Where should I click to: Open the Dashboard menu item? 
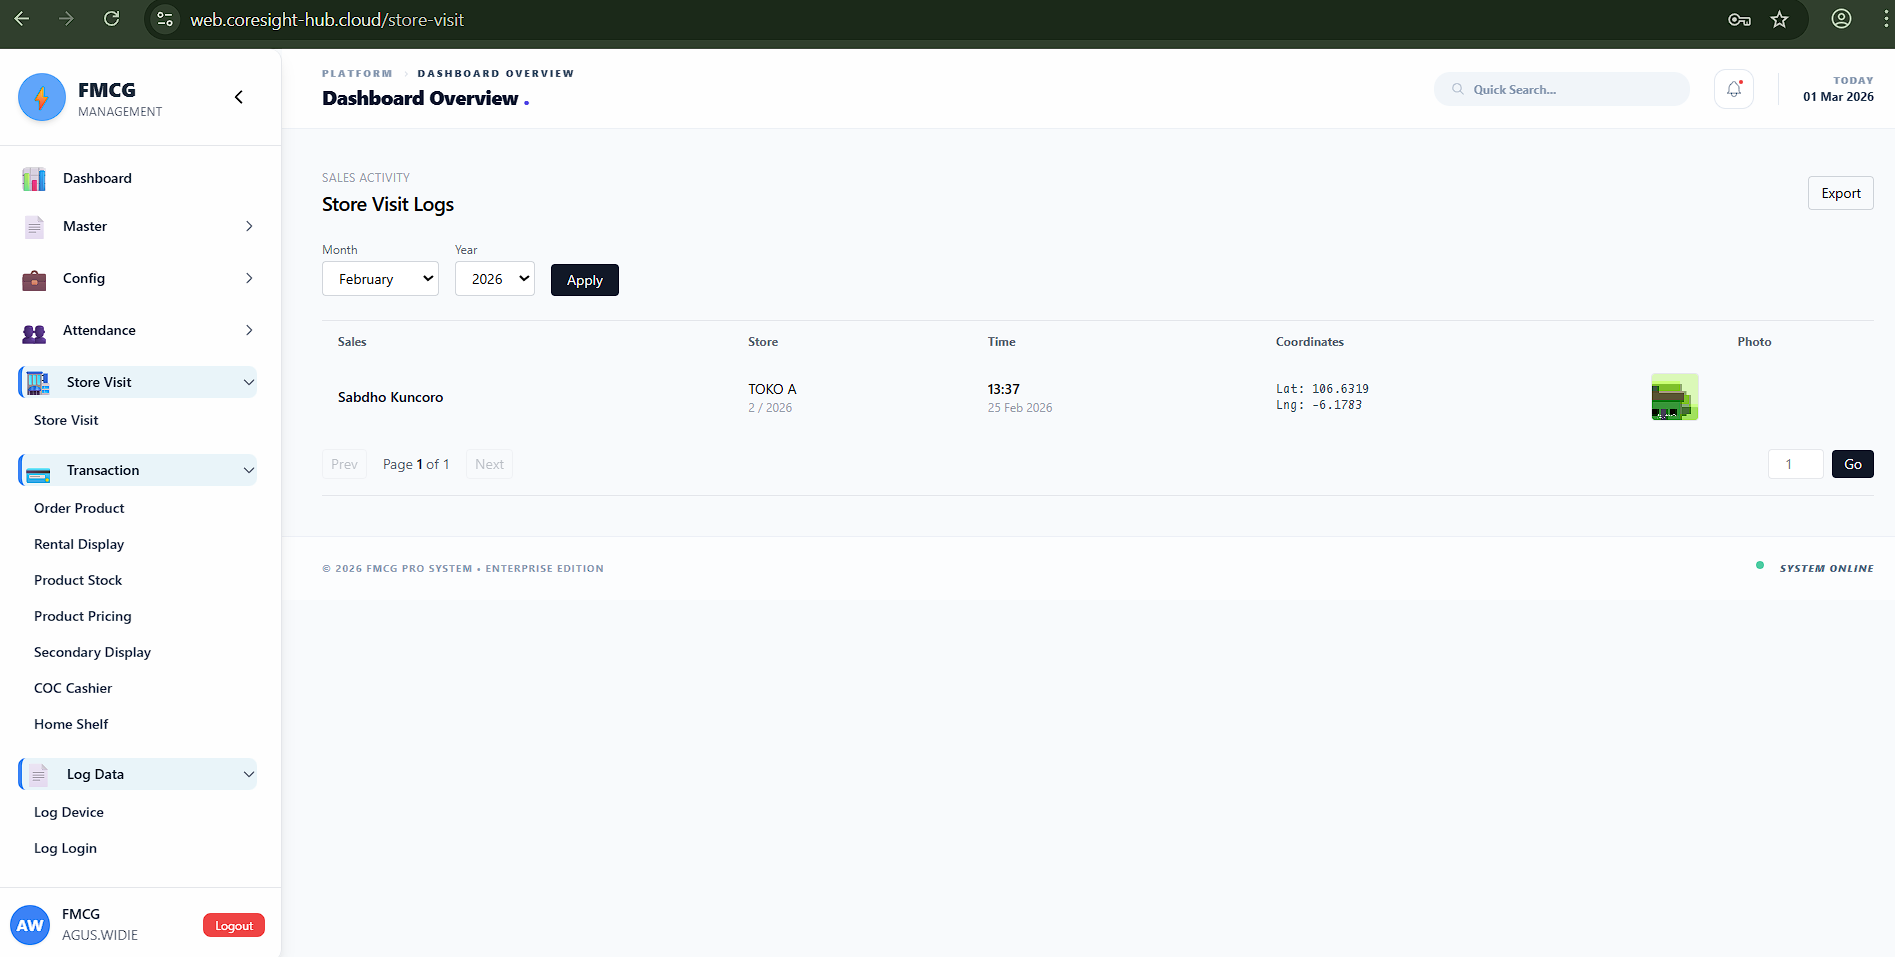tap(97, 178)
